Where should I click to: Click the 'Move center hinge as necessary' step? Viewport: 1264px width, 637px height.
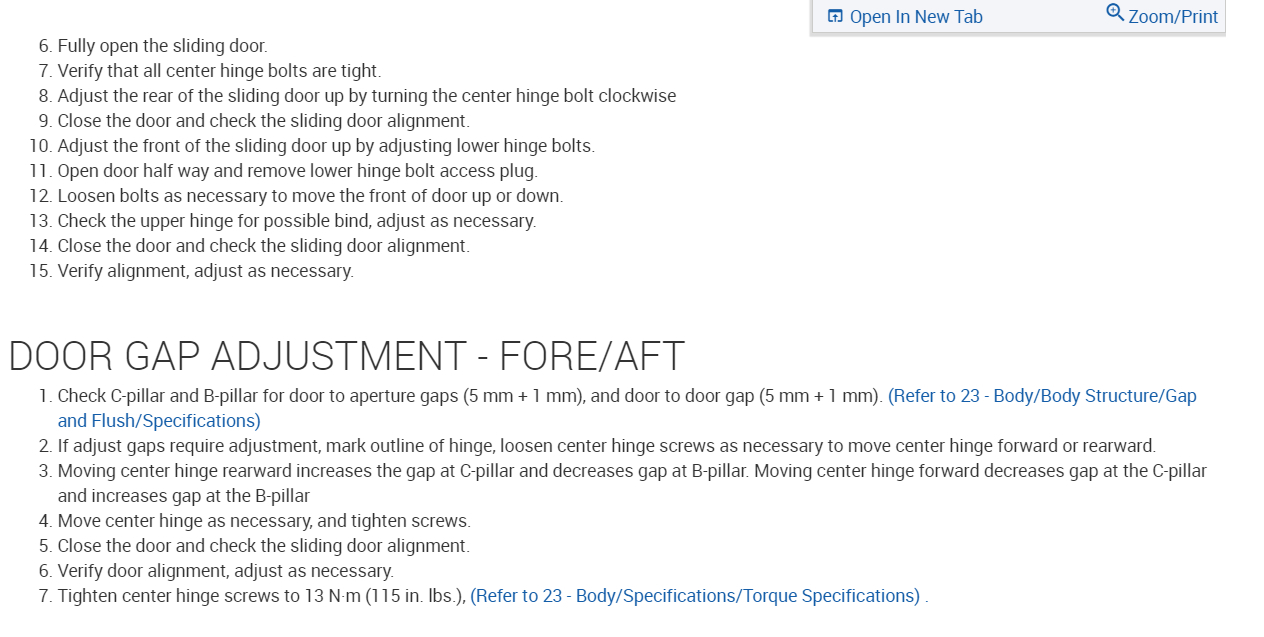pyautogui.click(x=264, y=521)
